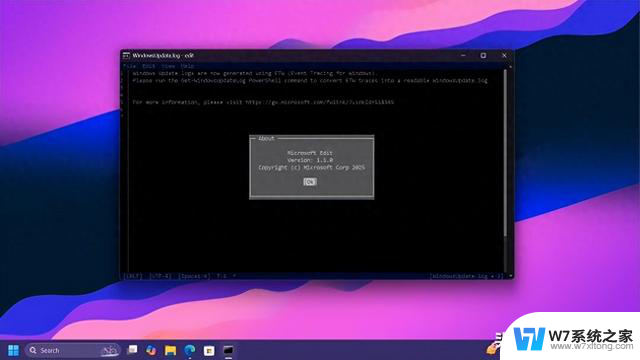Screen dimensions: 640x360
Task: Open the Edit menu
Action: (x=149, y=66)
